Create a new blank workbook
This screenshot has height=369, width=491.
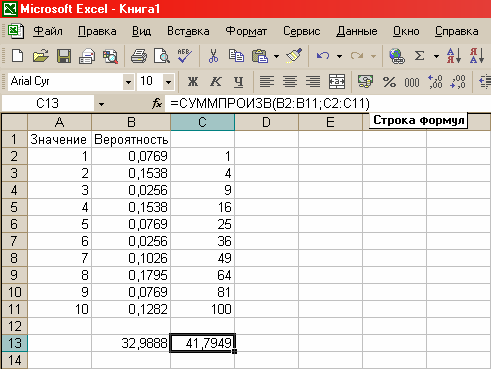[17, 56]
